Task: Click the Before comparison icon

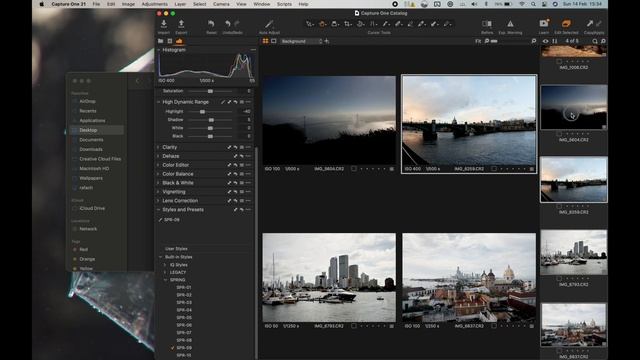Action: [x=487, y=24]
